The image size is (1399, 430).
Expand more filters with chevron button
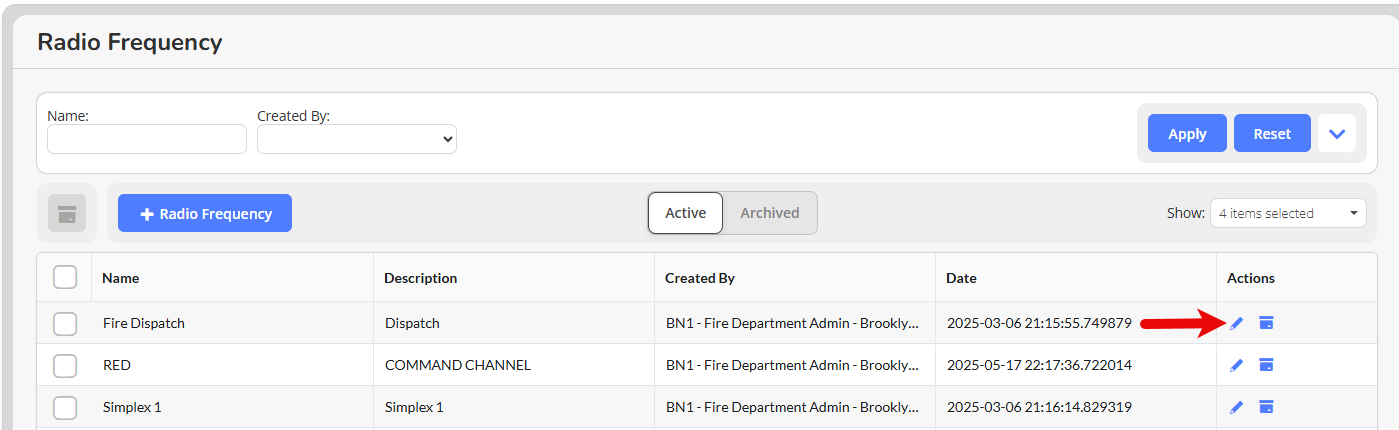(1337, 133)
